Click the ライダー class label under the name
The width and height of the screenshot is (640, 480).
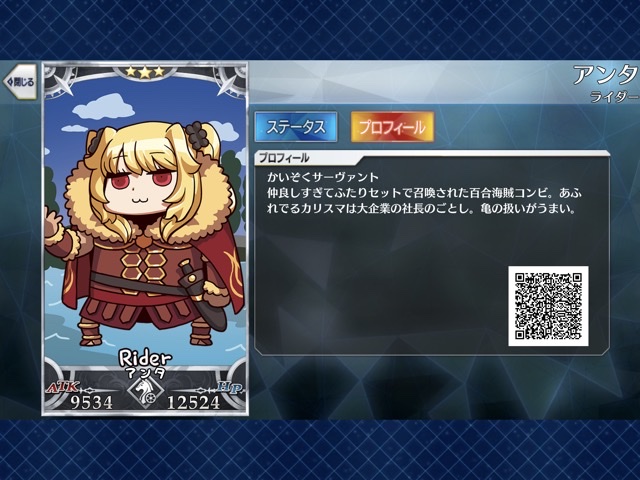pyautogui.click(x=615, y=97)
